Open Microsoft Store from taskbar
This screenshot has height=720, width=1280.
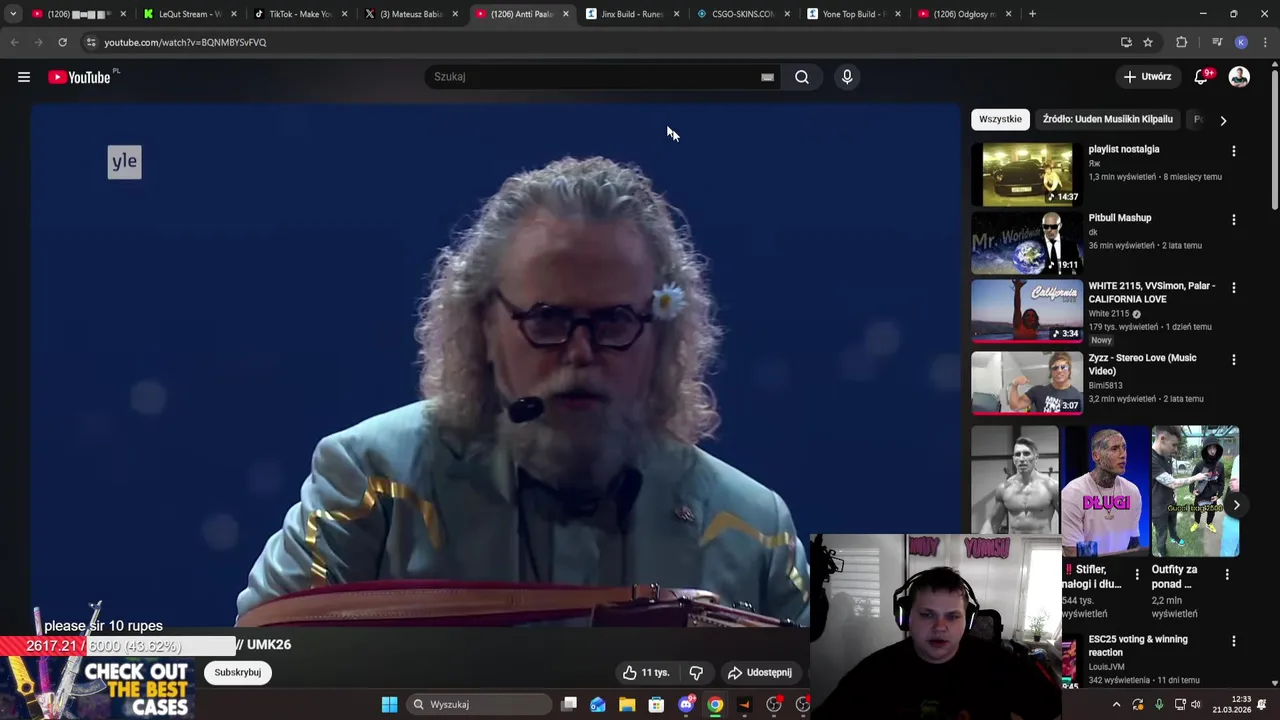(x=656, y=705)
